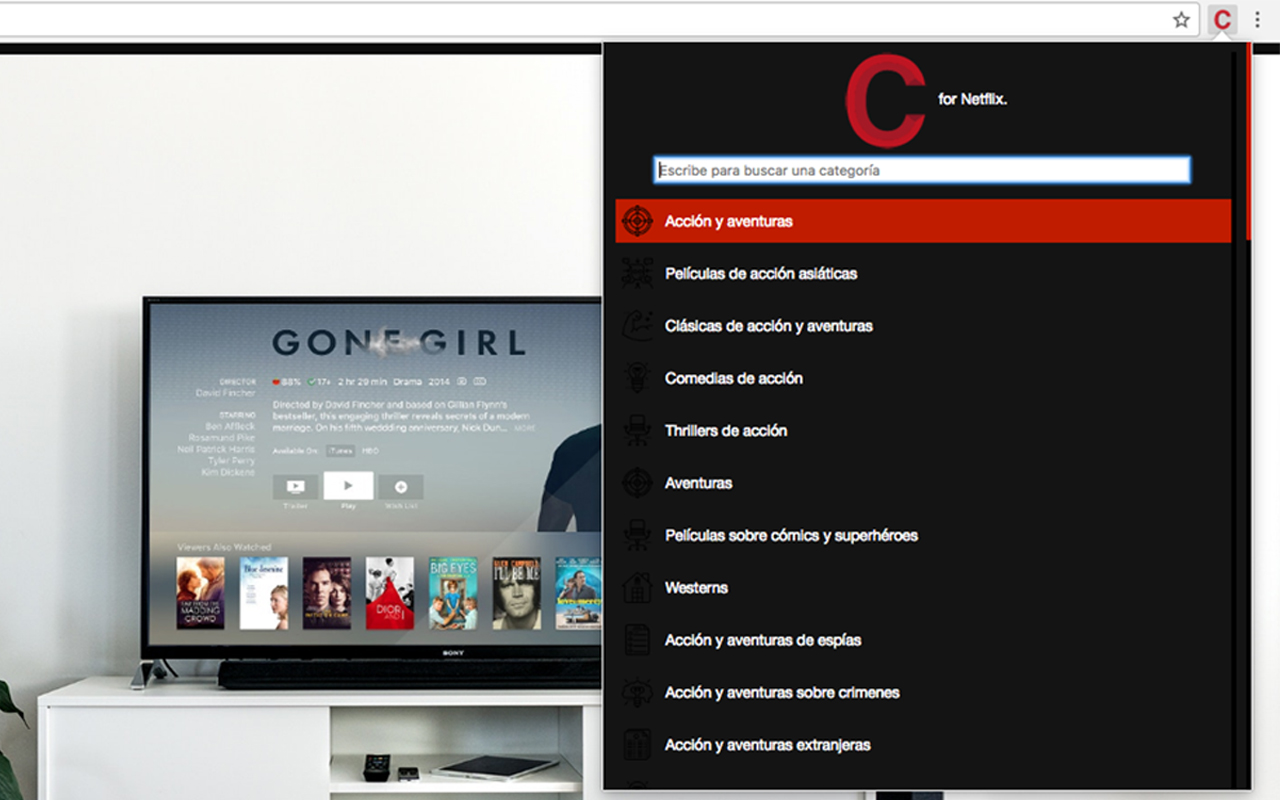Click the Dior and I red poster
This screenshot has width=1280, height=800.
[x=390, y=593]
